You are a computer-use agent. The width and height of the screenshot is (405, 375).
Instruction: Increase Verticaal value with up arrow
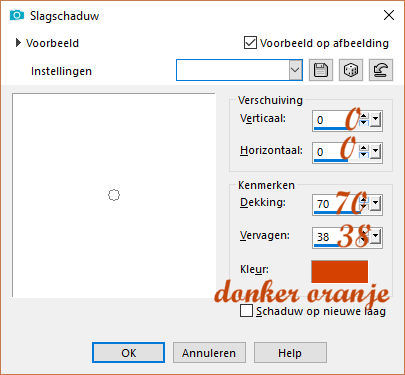(x=364, y=116)
